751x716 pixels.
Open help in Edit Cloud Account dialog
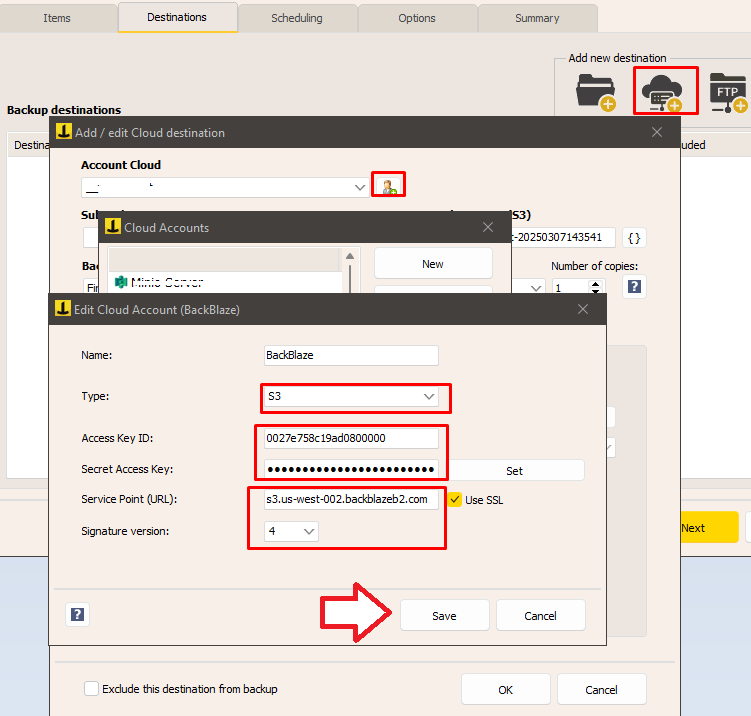tap(78, 614)
